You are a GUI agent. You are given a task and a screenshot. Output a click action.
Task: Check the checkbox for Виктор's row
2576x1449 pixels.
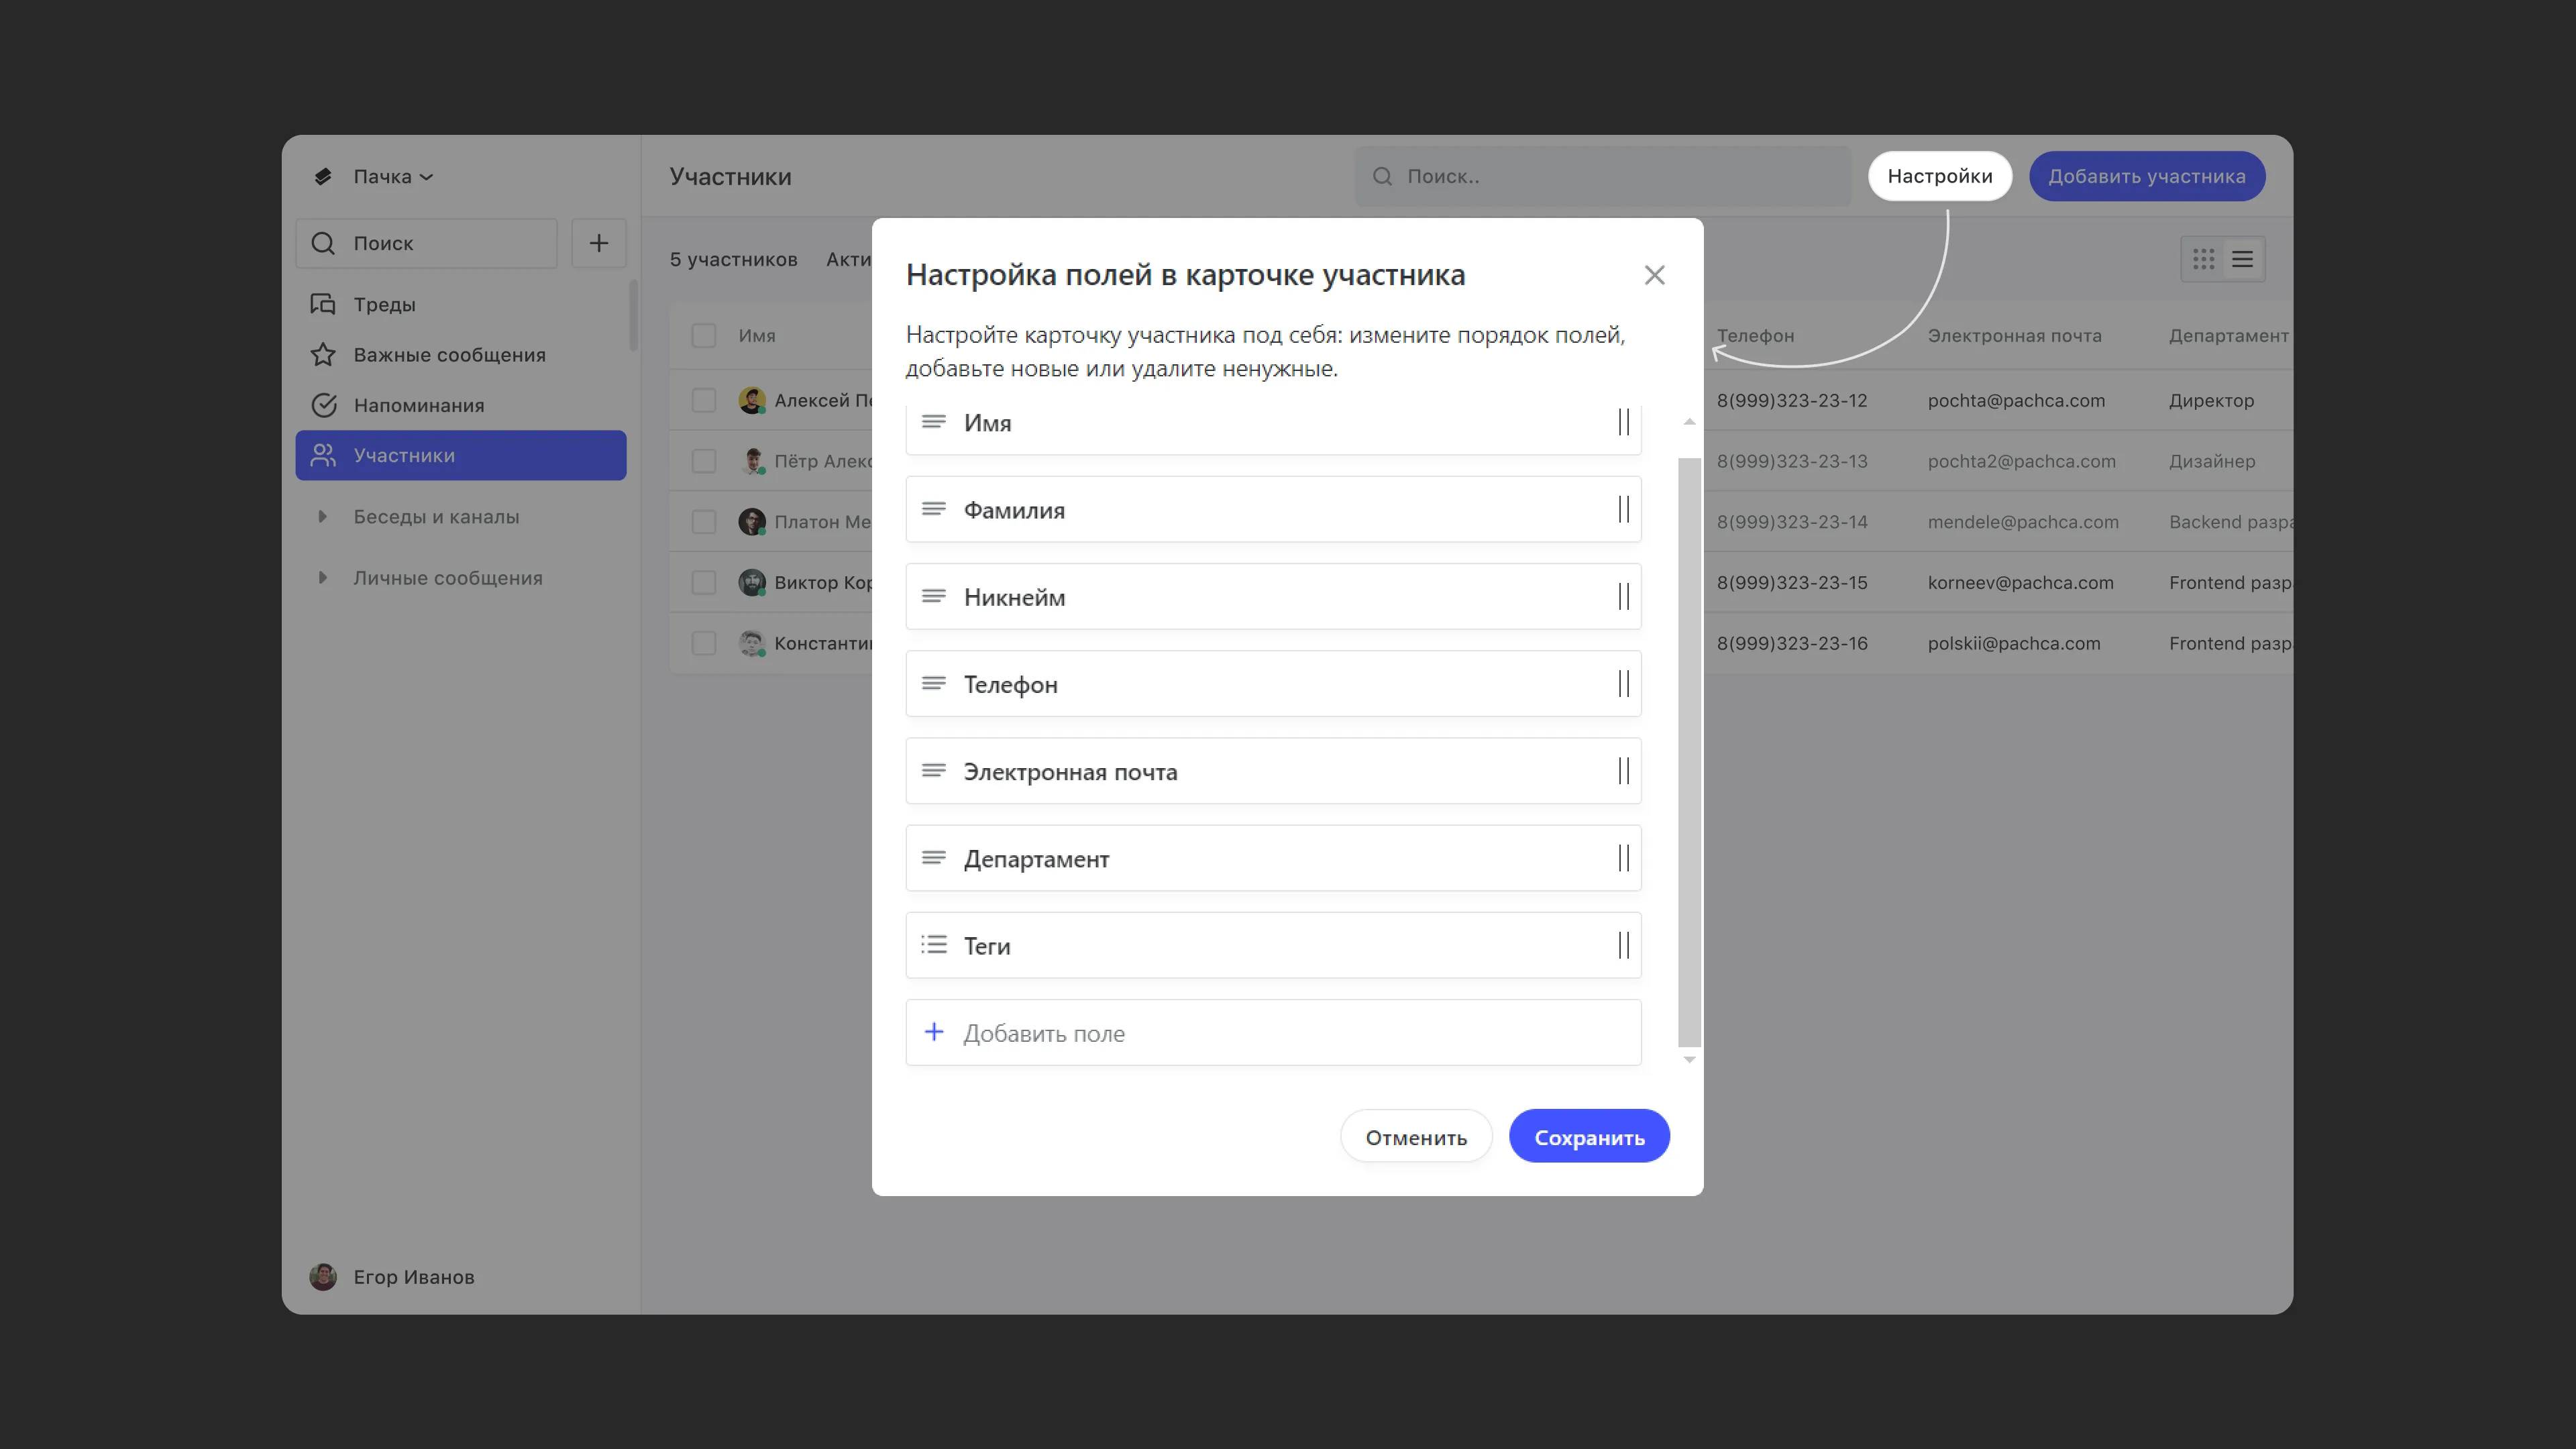click(x=704, y=583)
